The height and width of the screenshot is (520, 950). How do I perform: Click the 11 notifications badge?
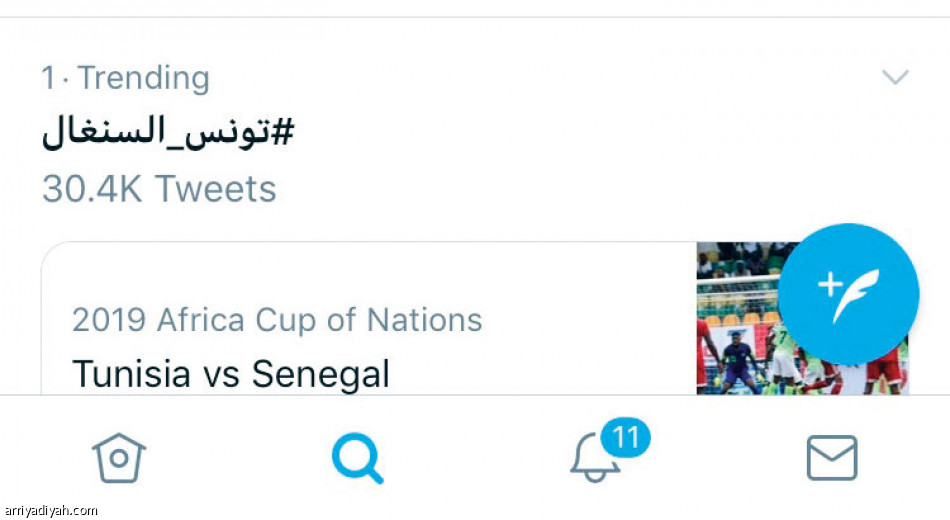click(626, 437)
